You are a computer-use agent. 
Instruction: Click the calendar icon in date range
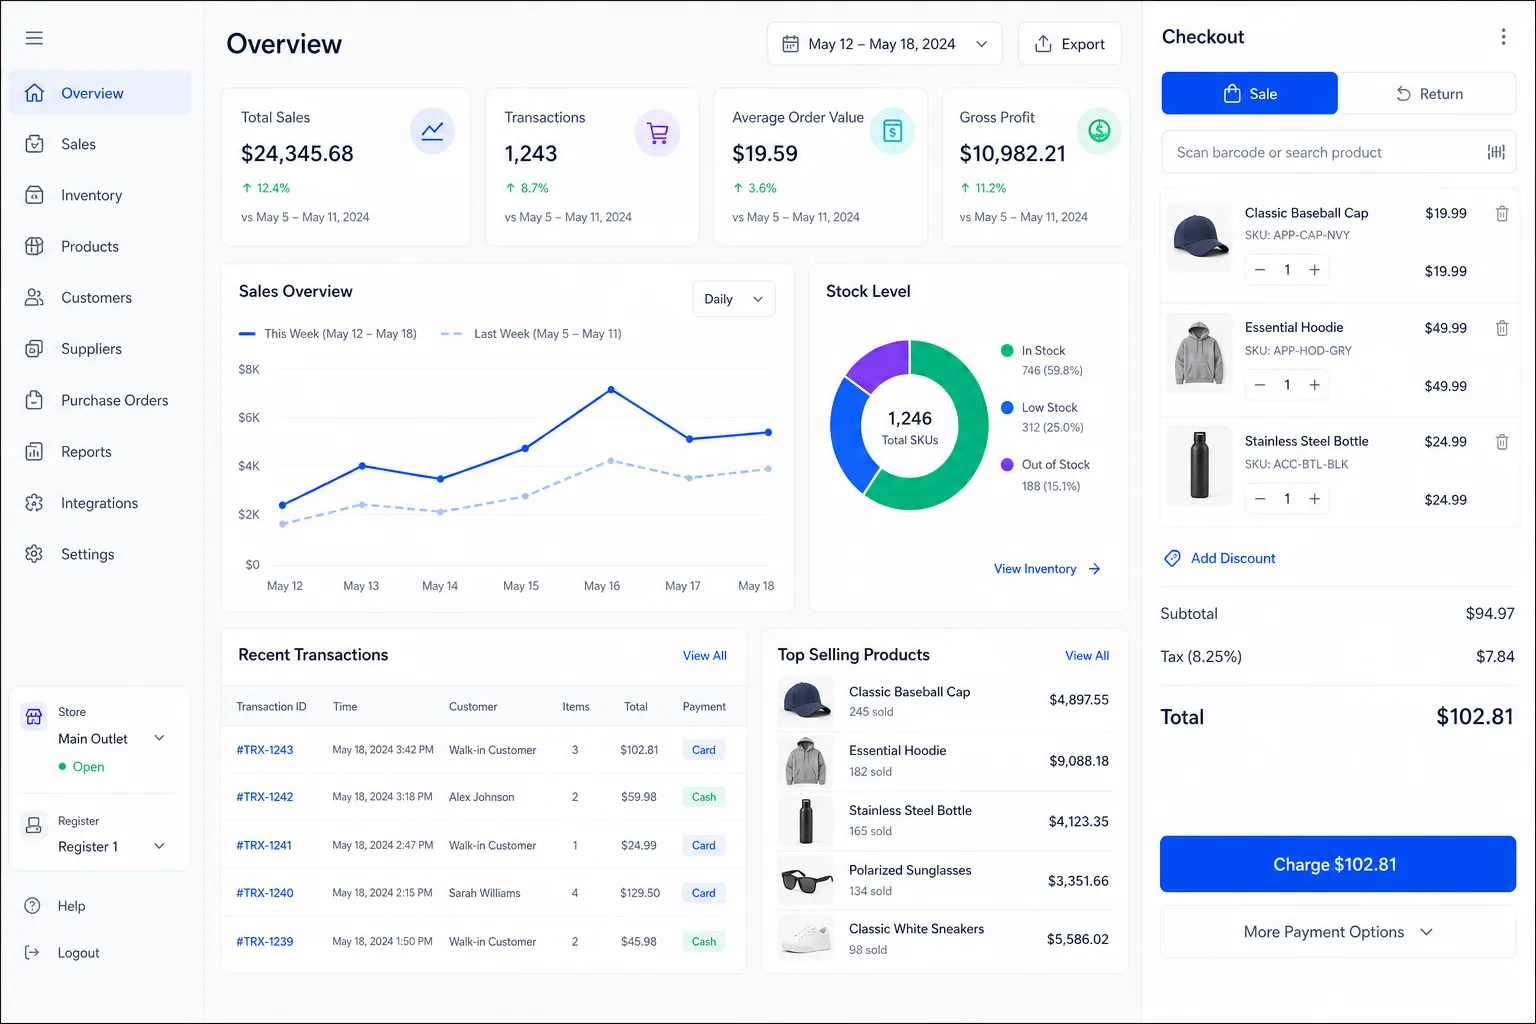tap(790, 44)
